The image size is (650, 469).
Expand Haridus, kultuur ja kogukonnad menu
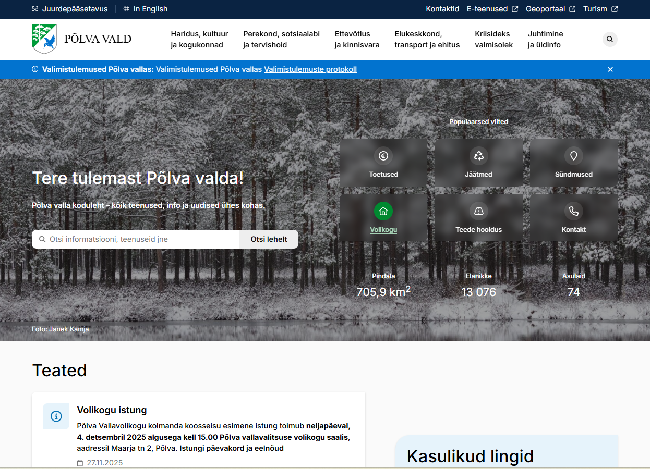click(200, 39)
